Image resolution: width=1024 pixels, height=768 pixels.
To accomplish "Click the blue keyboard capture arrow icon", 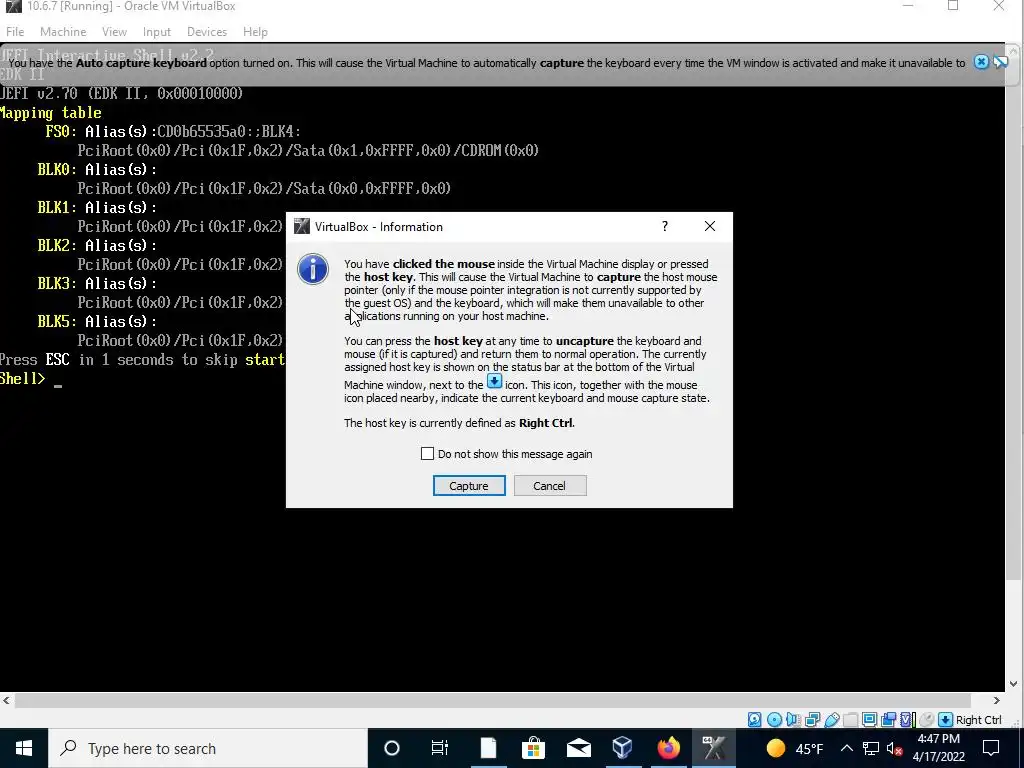I will 945,720.
